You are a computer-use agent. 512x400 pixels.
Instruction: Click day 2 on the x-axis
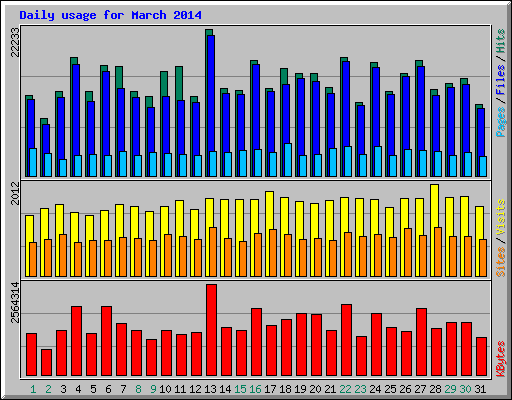coord(48,389)
